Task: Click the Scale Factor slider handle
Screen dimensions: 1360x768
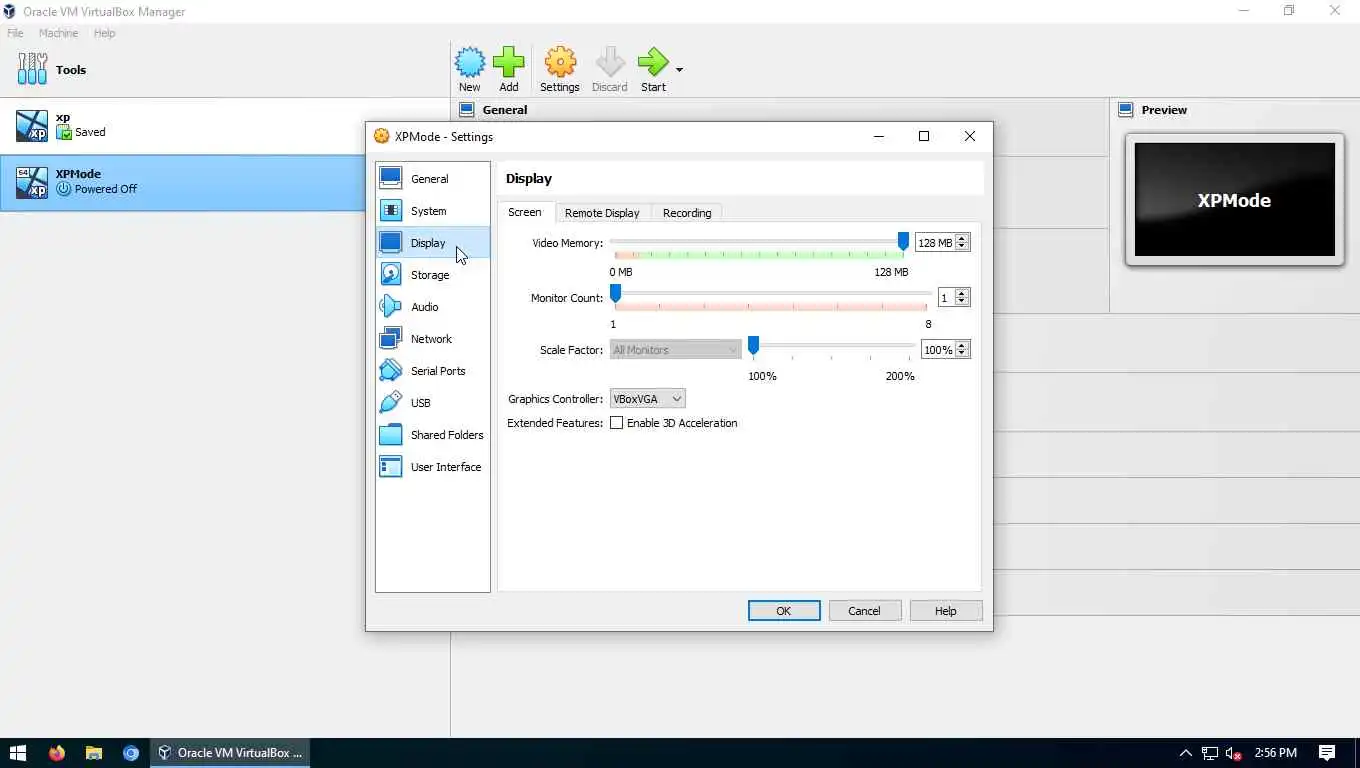Action: 754,345
